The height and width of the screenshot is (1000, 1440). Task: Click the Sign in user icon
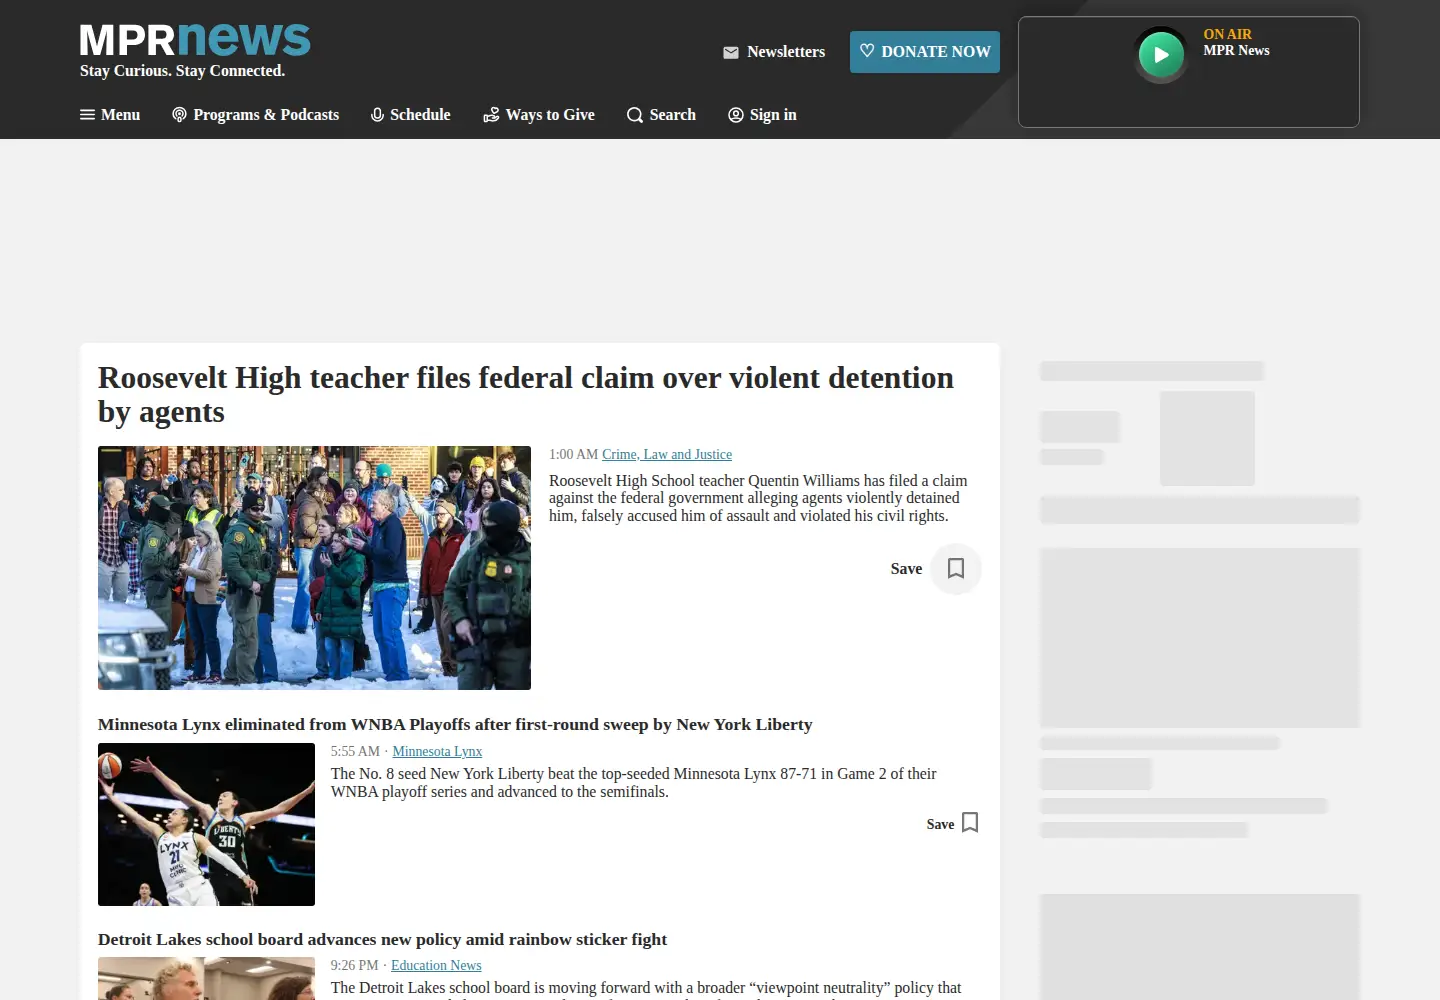[736, 115]
